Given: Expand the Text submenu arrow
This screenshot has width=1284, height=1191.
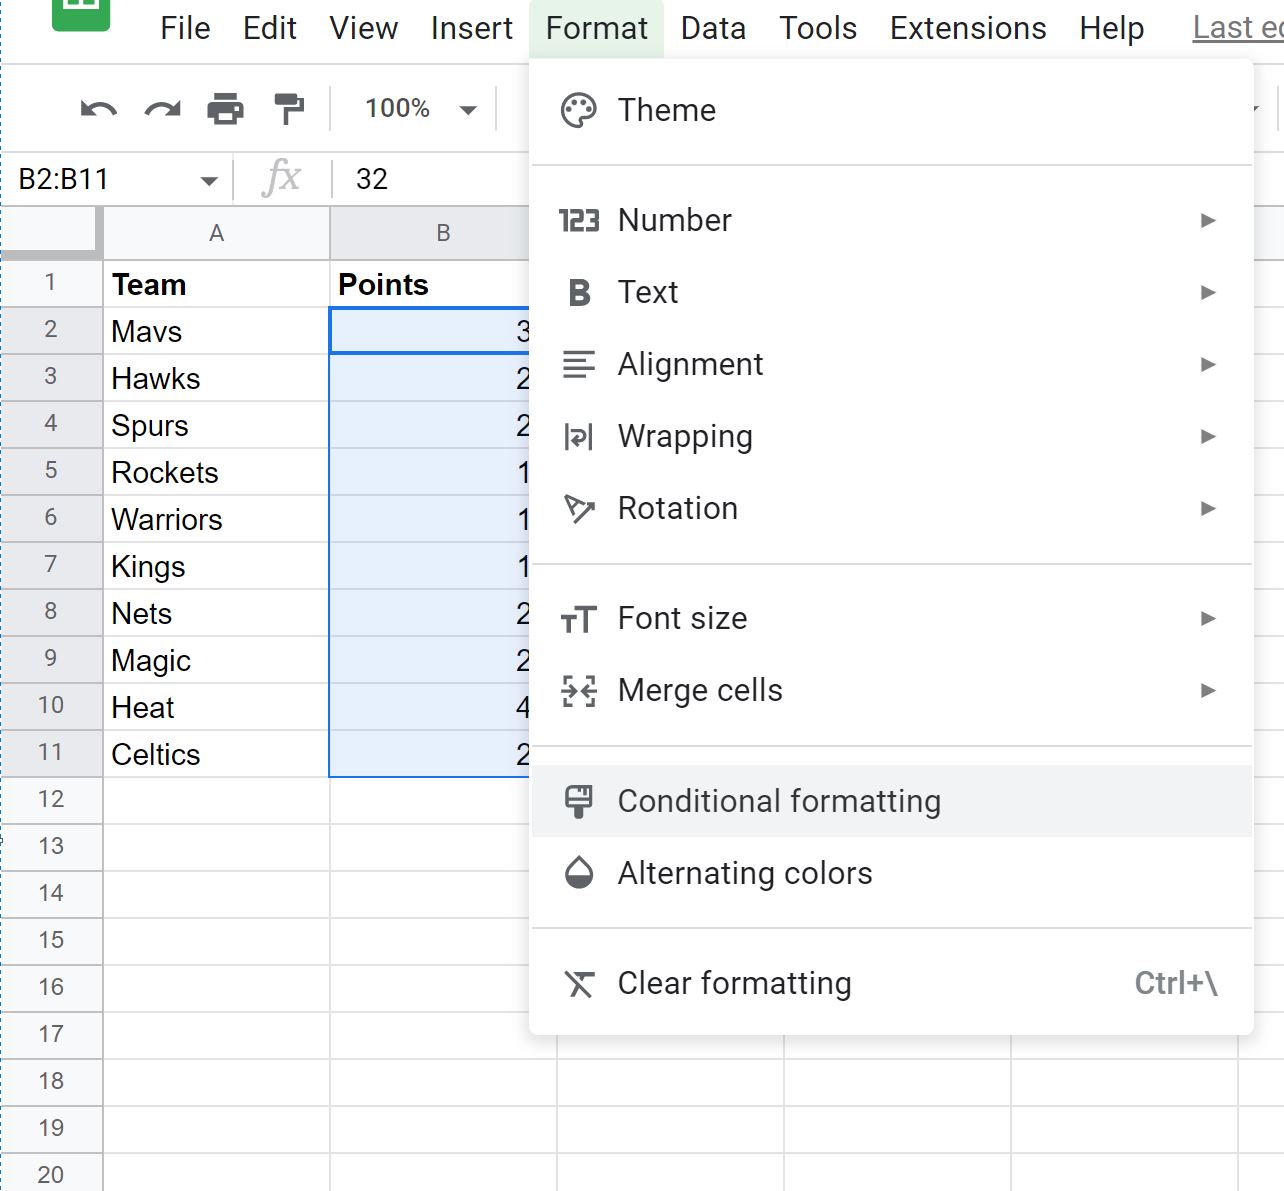Looking at the screenshot, I should [1208, 292].
